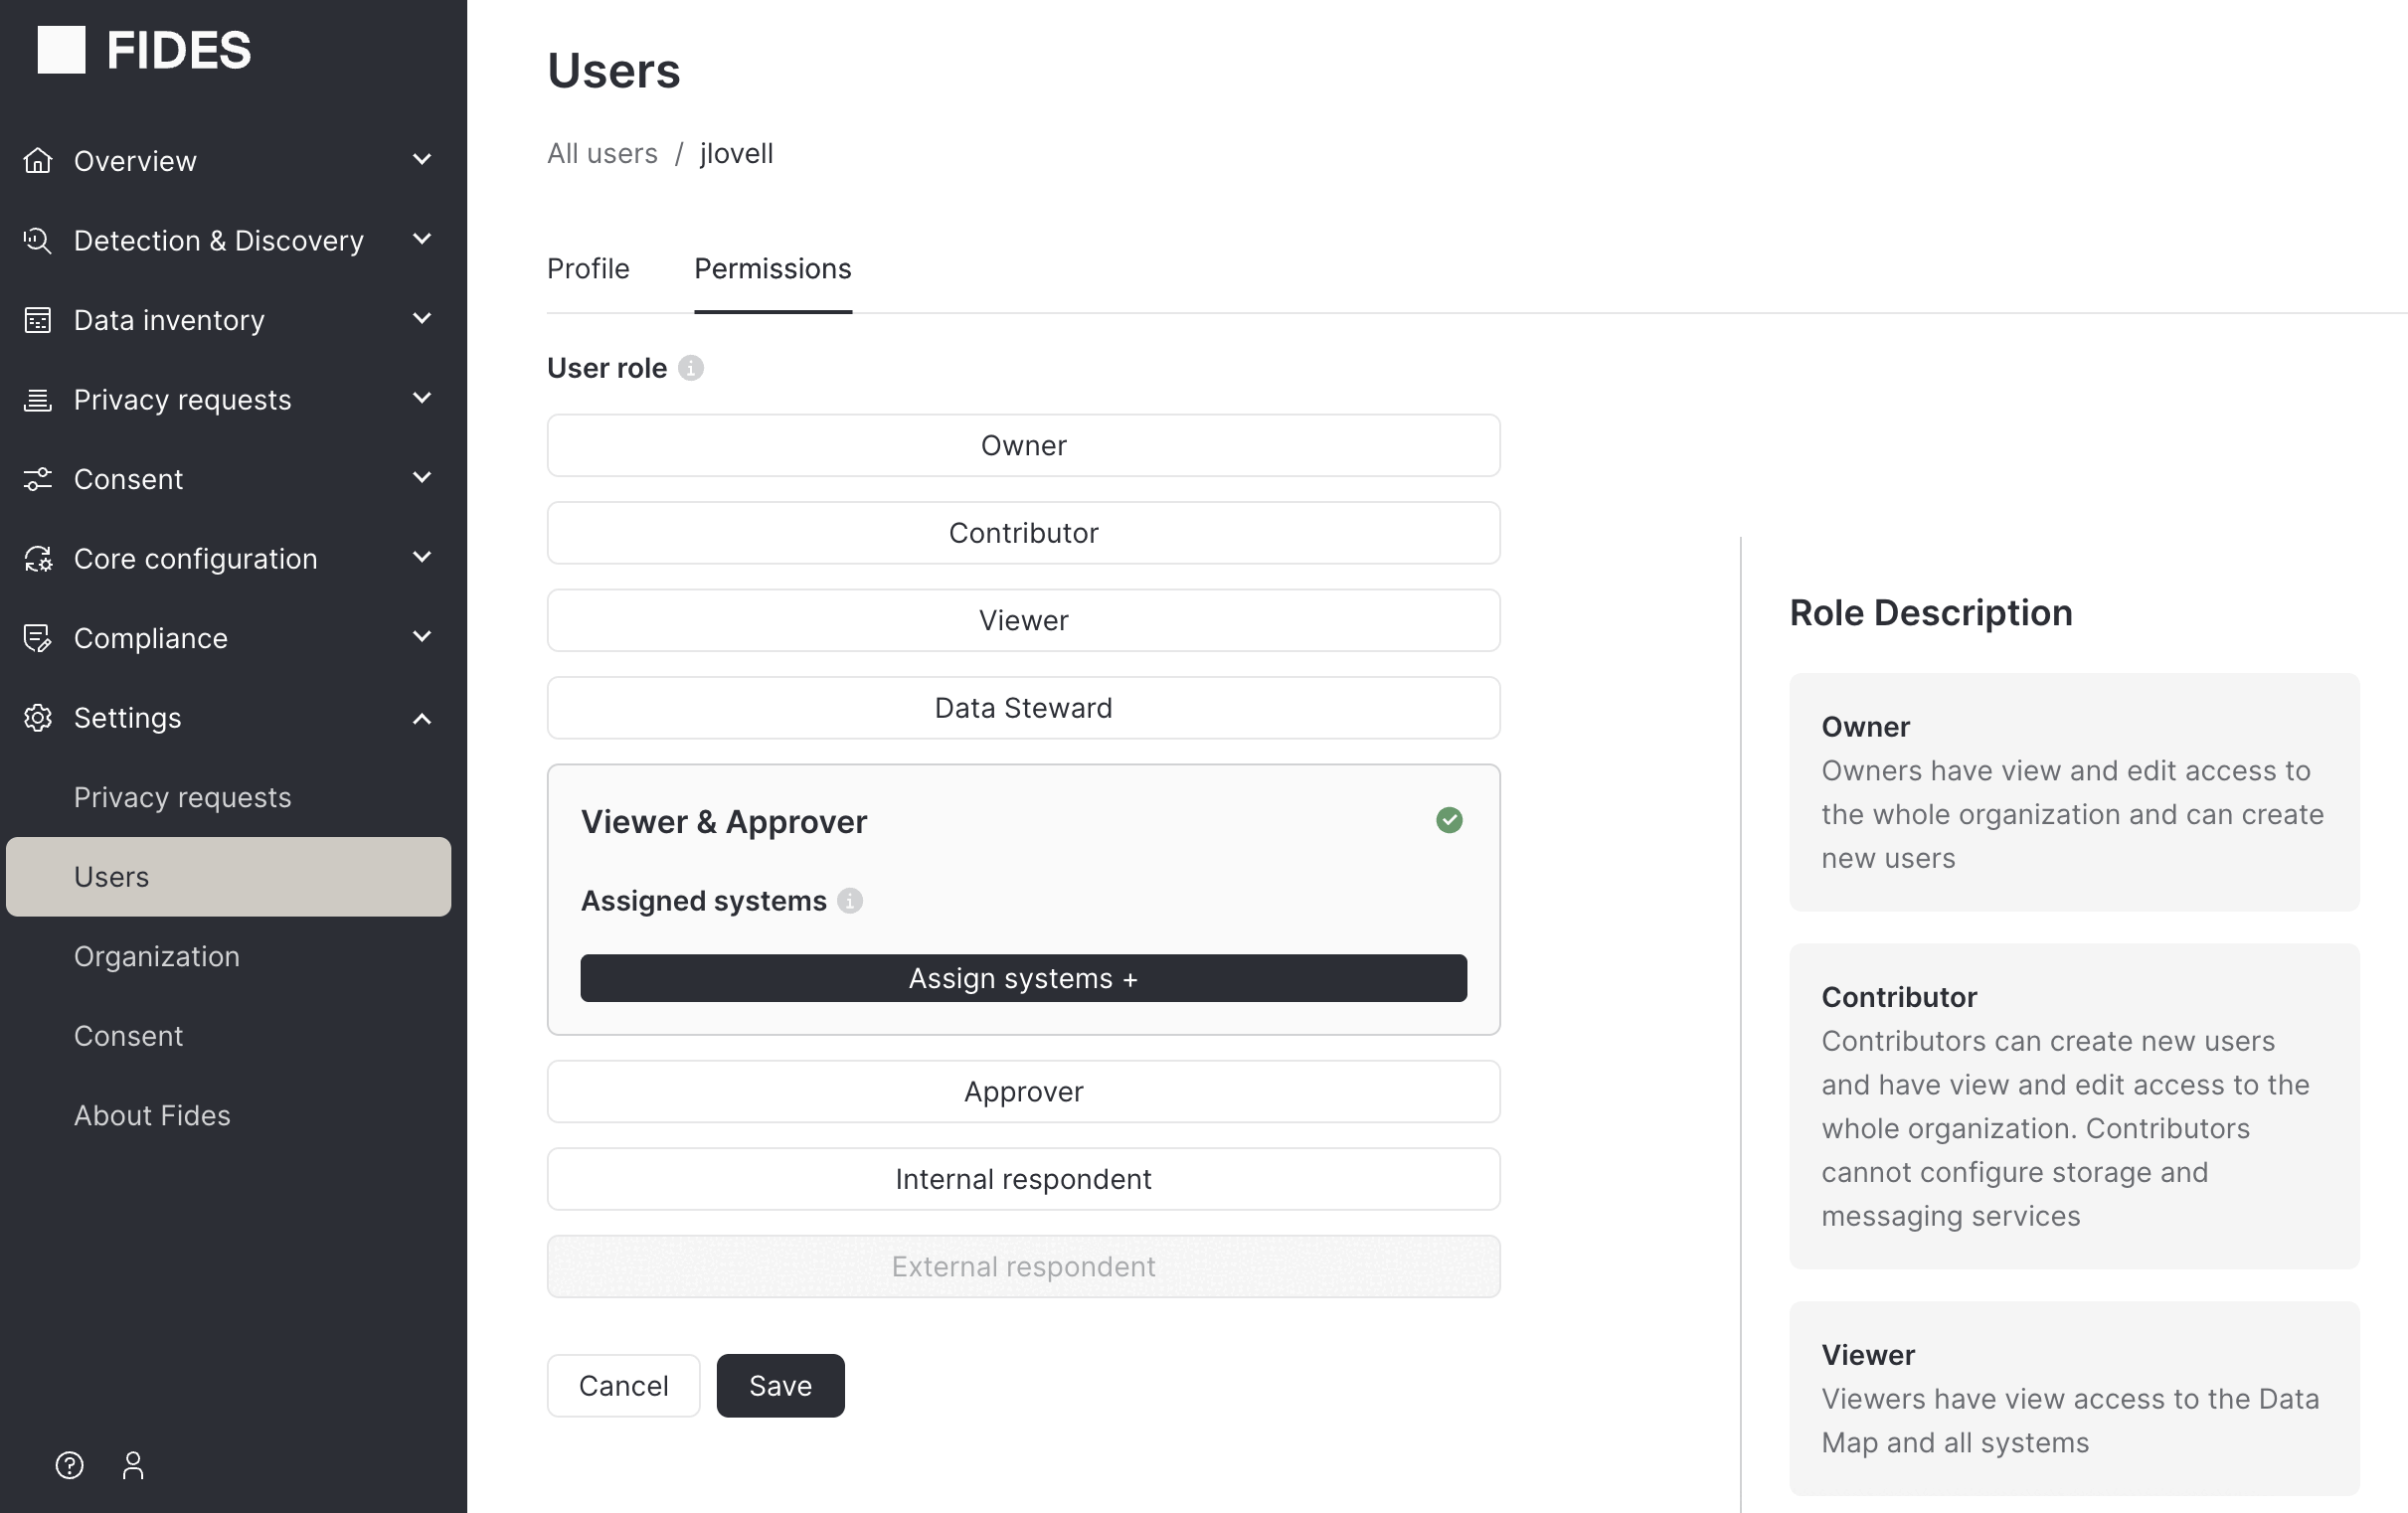Click the Compliance shield icon

pos(38,637)
